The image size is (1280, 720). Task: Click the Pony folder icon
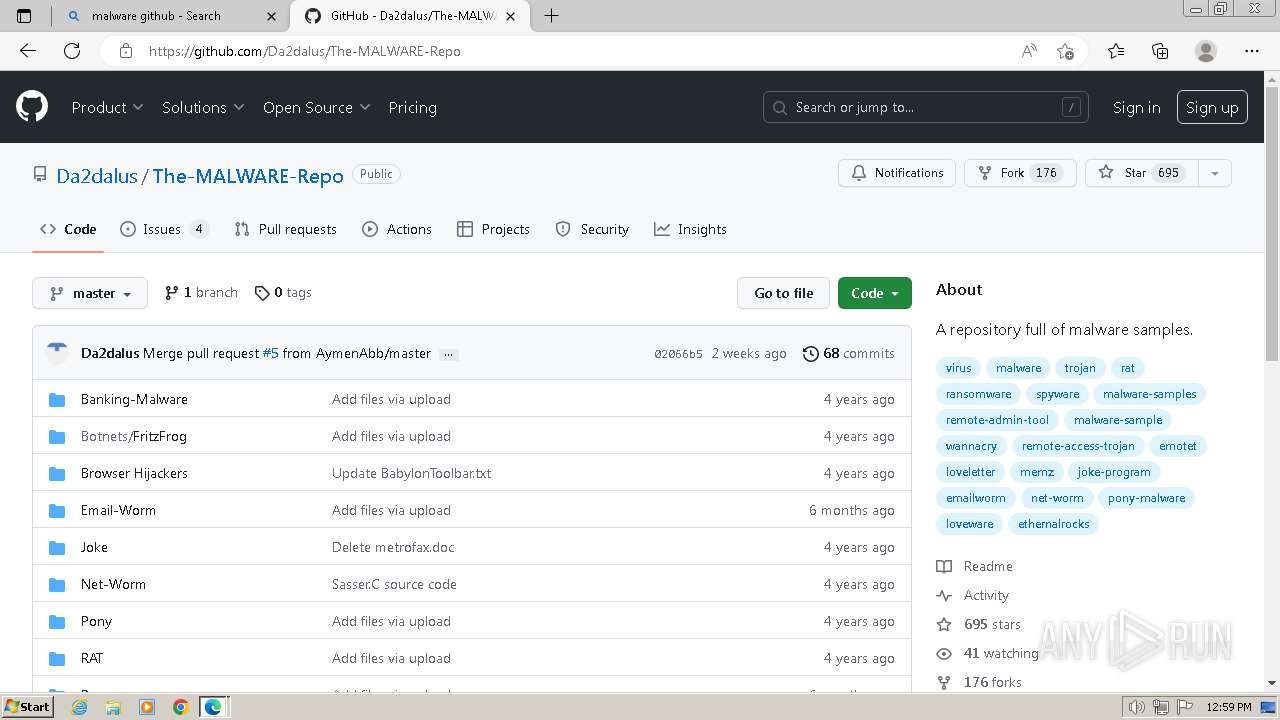pyautogui.click(x=57, y=621)
